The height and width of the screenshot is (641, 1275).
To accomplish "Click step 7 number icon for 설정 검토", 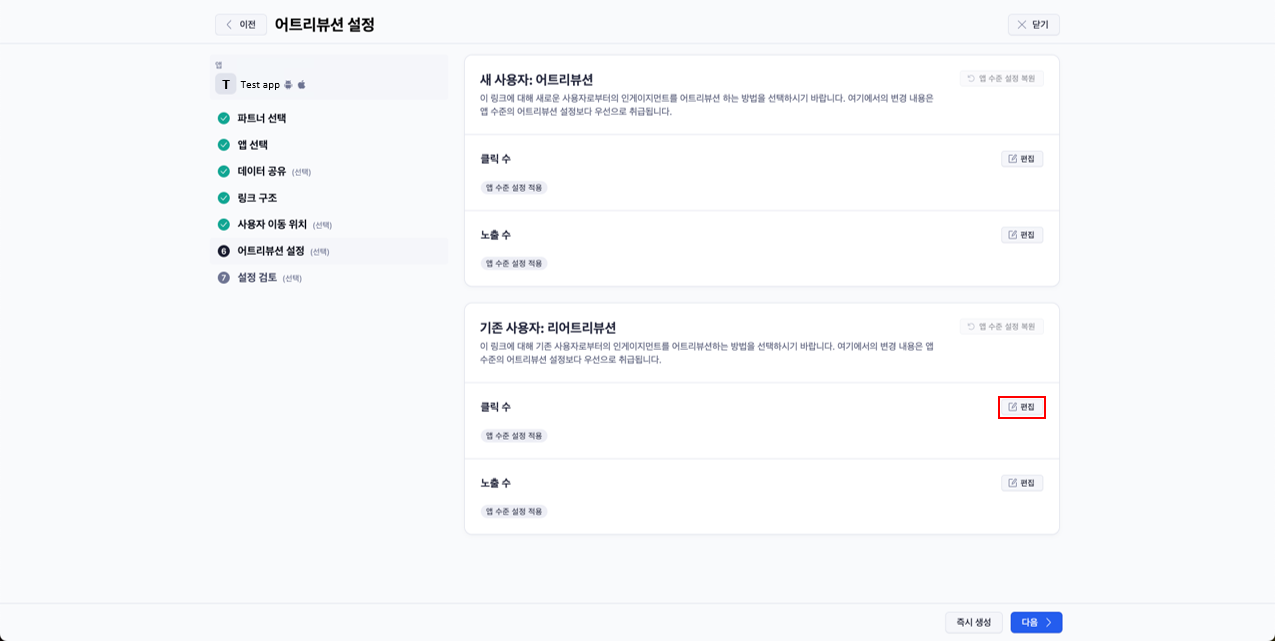I will pos(224,277).
